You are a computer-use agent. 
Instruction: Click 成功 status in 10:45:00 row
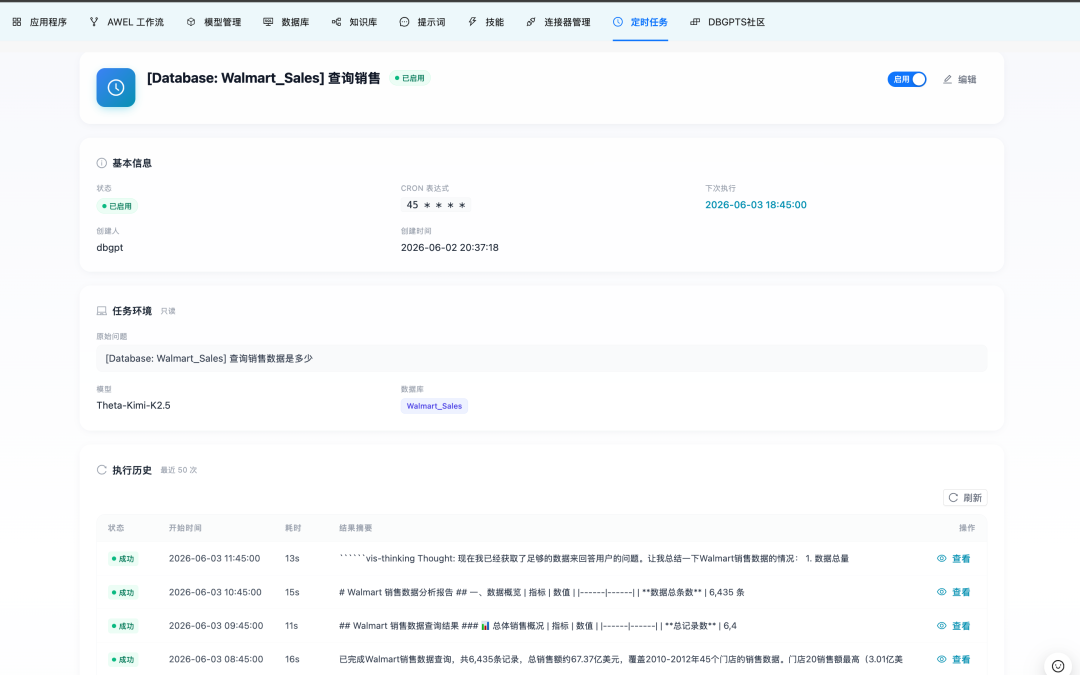123,592
